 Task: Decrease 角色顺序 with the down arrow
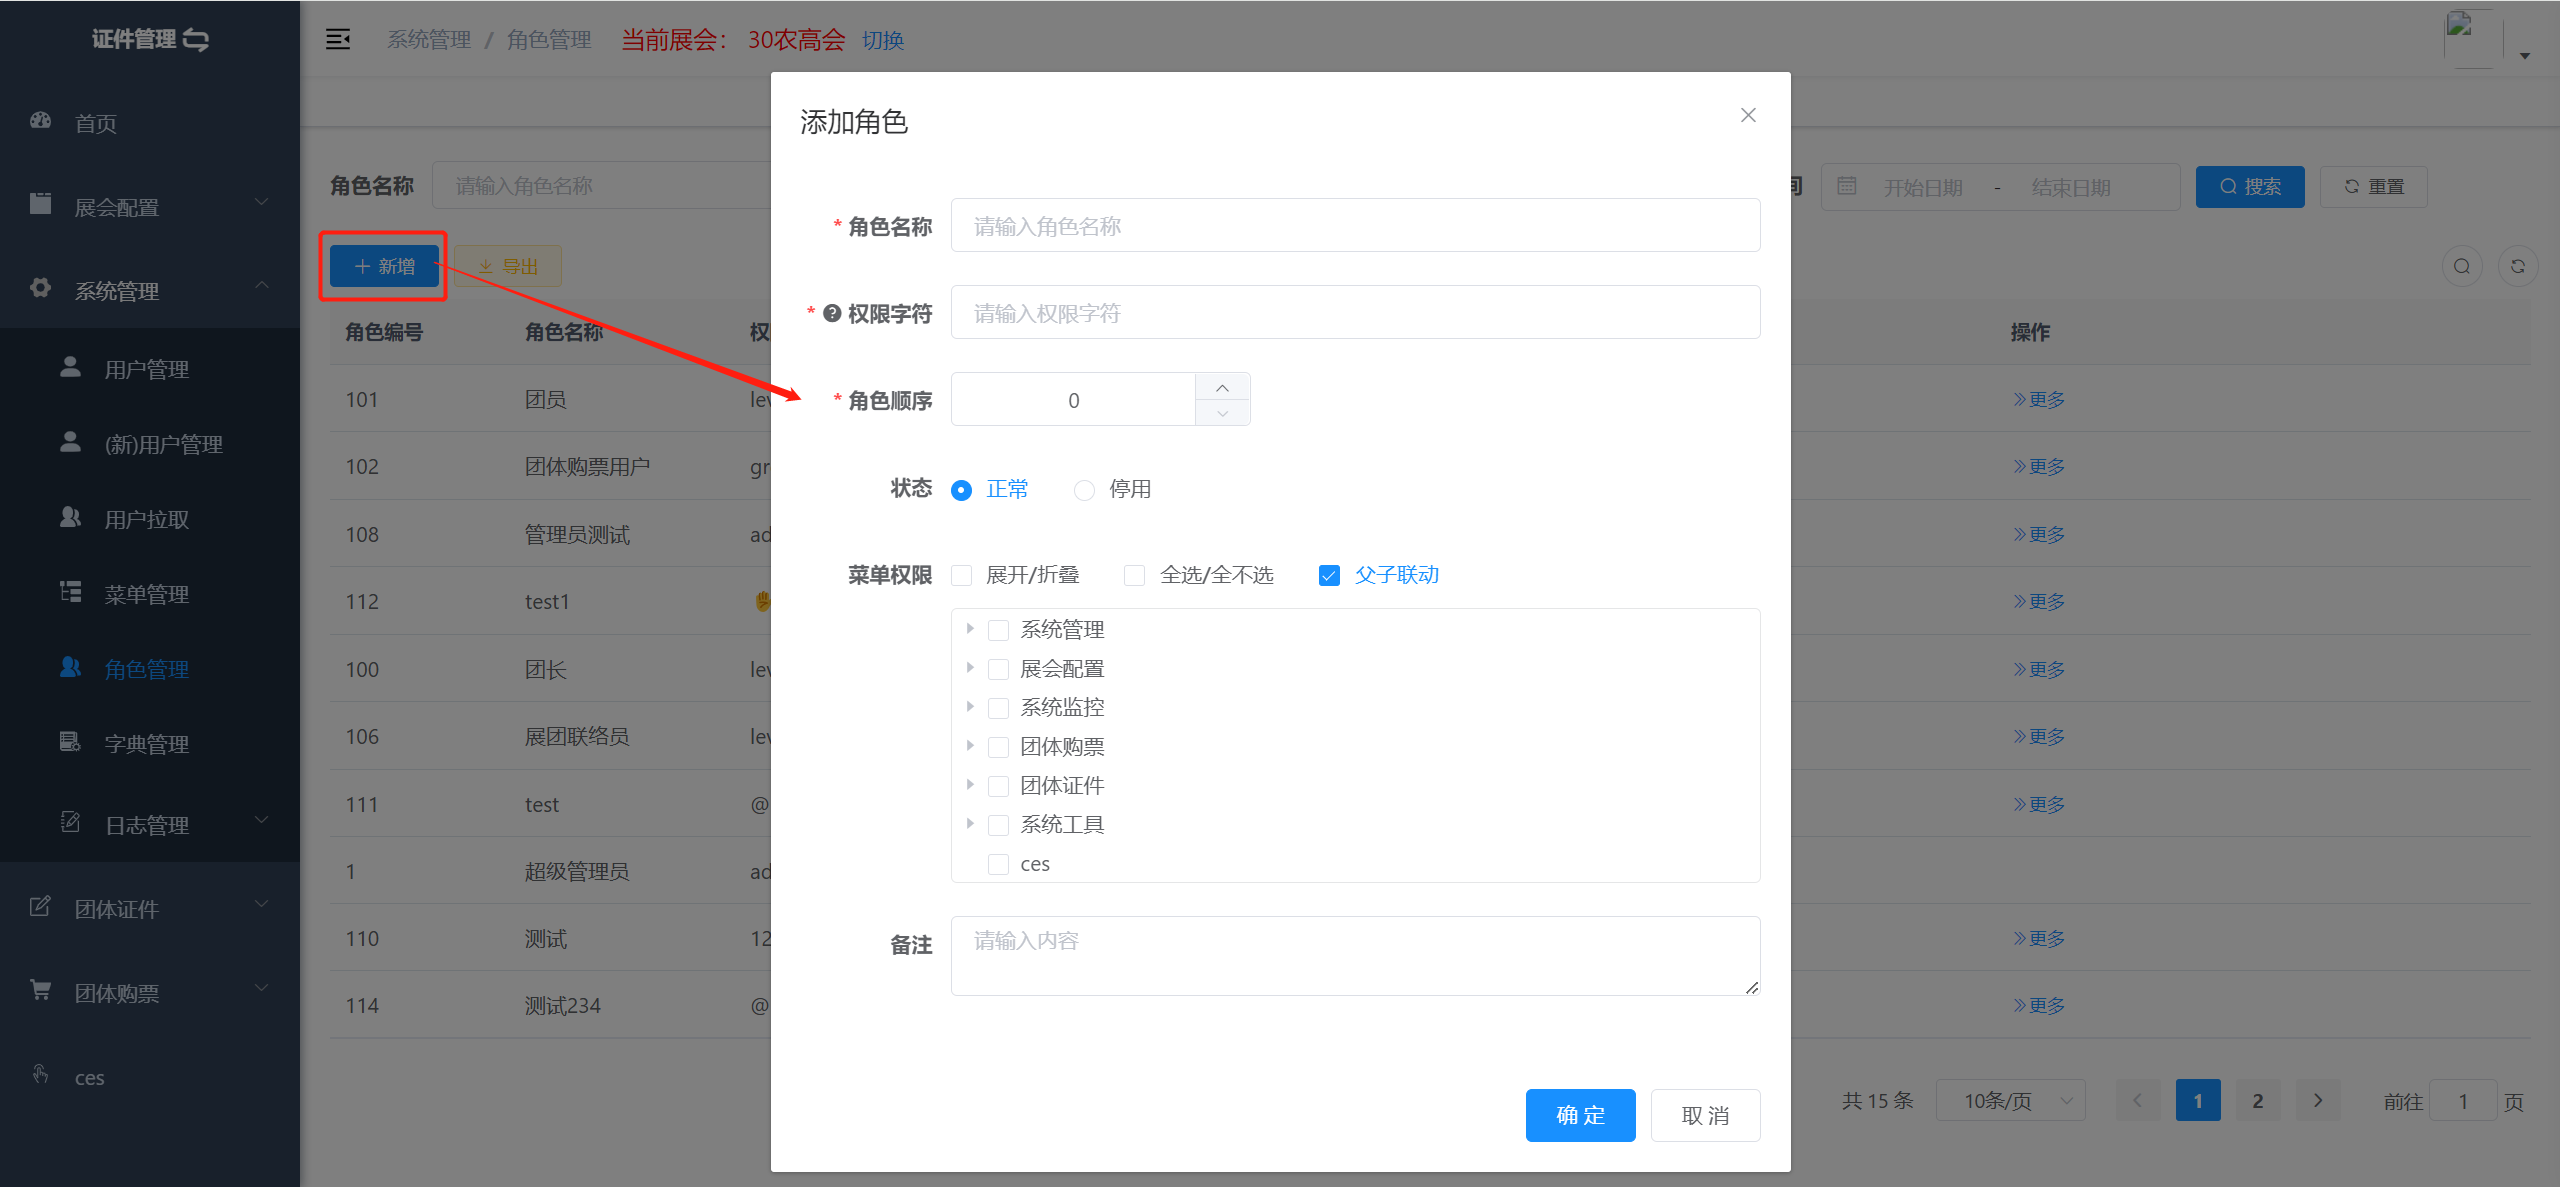[x=1222, y=413]
